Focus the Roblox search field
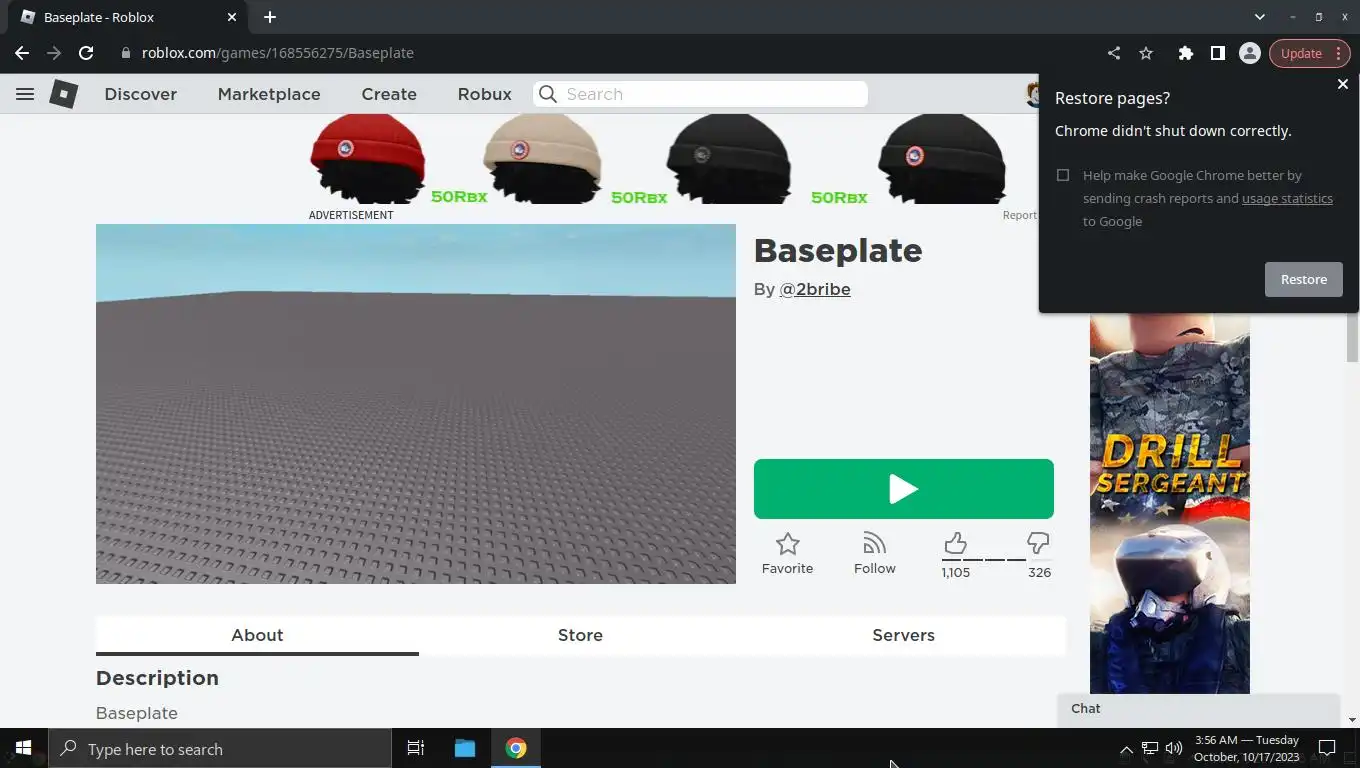The image size is (1360, 768). [700, 94]
